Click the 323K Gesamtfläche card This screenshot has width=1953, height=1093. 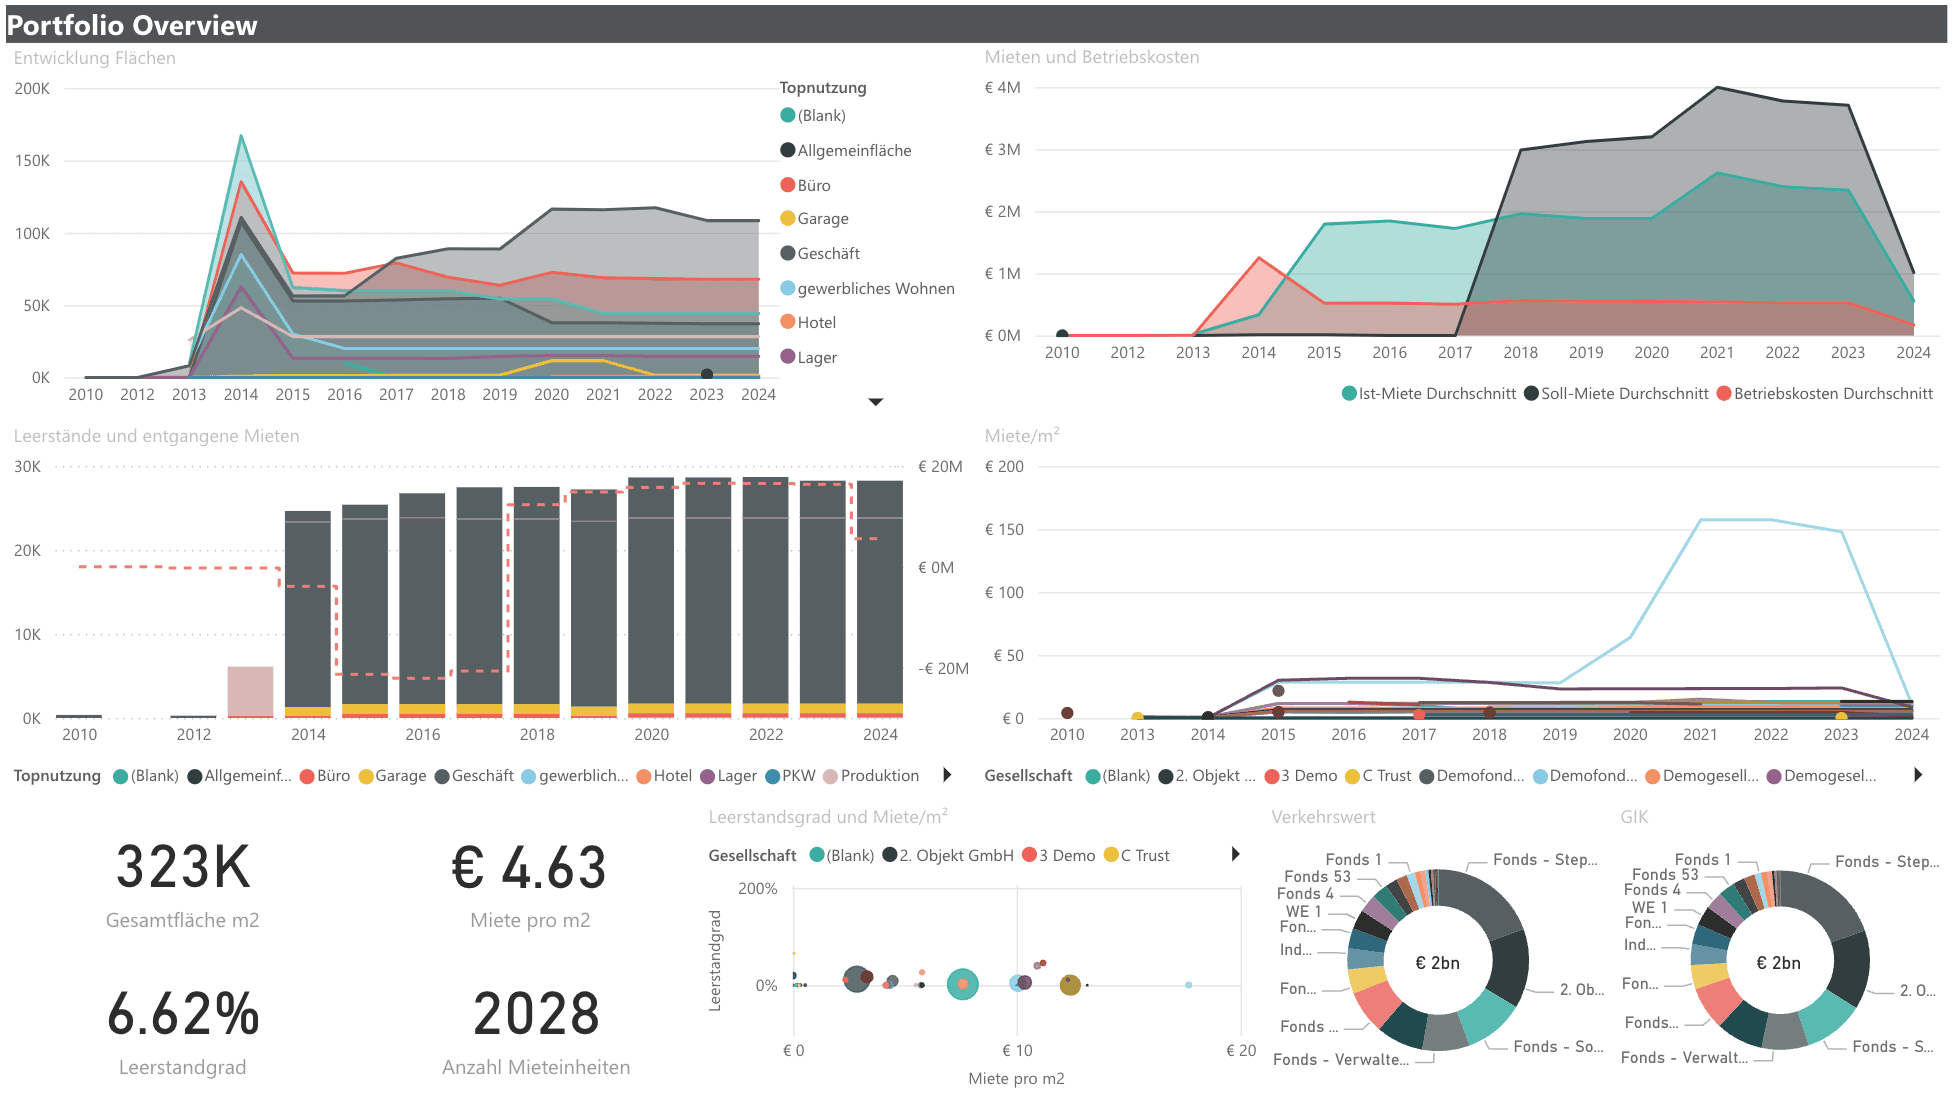(183, 884)
